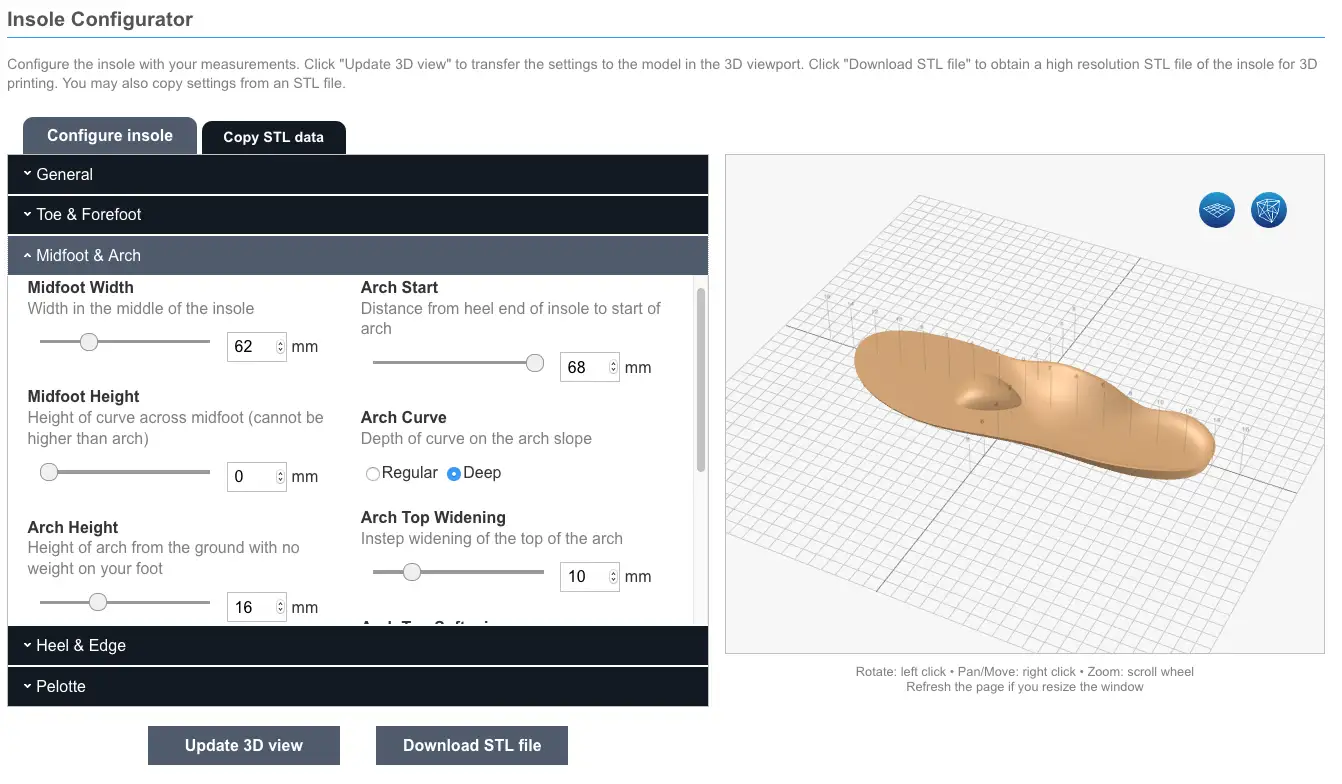
Task: Expand the Toe & Forefoot section
Action: click(x=358, y=215)
